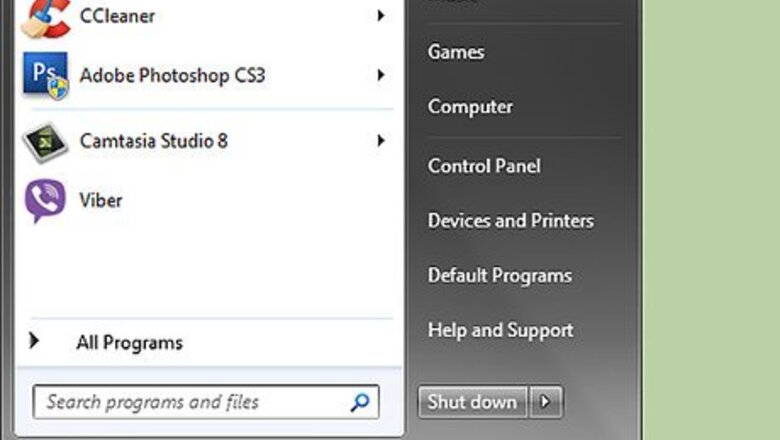780x440 pixels.
Task: Open Games from the Start menu
Action: click(456, 52)
